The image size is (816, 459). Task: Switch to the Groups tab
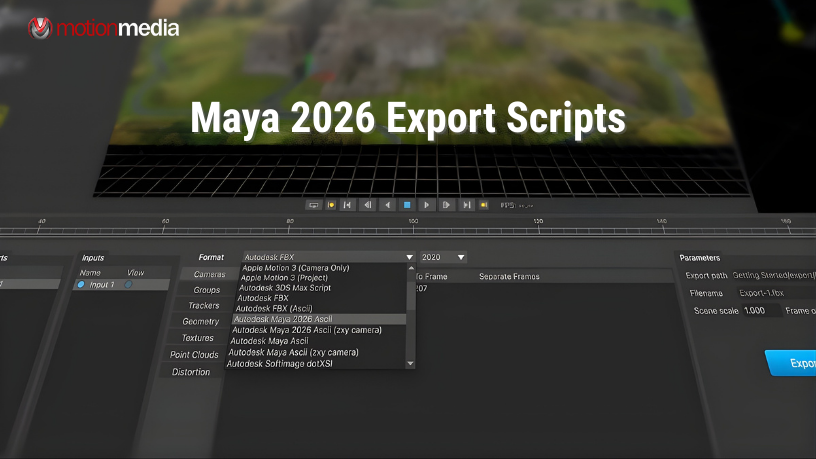207,290
